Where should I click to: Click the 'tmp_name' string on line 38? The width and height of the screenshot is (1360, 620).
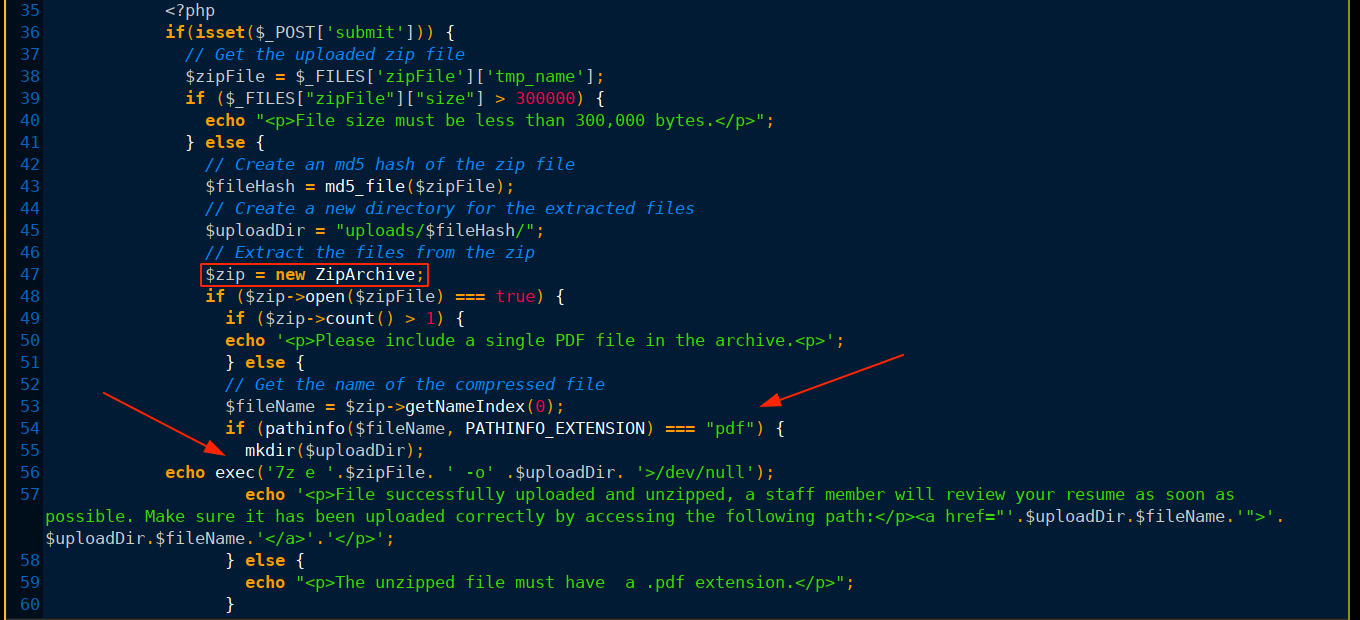pos(549,76)
